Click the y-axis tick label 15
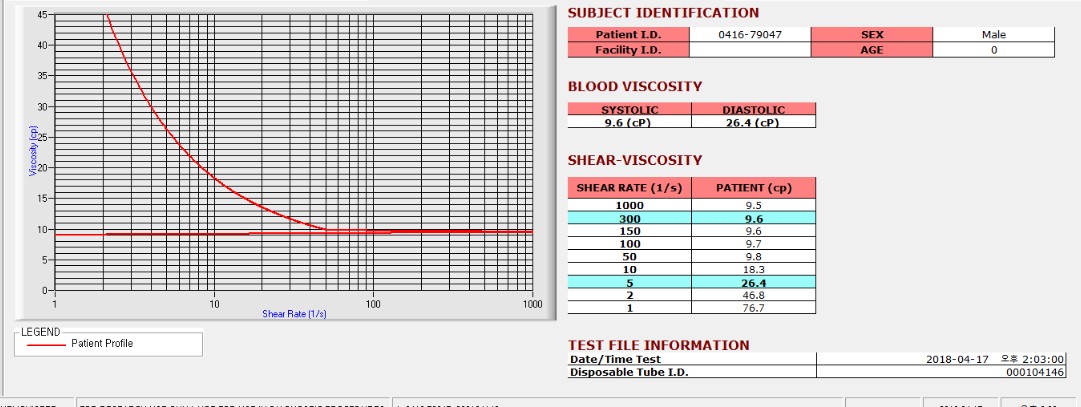 point(43,199)
